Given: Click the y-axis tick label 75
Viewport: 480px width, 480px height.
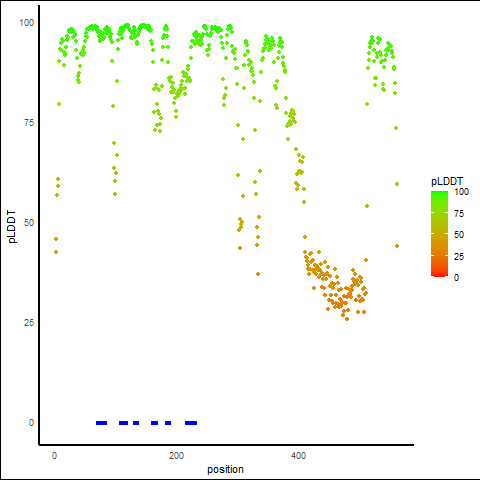Looking at the screenshot, I should pos(29,123).
